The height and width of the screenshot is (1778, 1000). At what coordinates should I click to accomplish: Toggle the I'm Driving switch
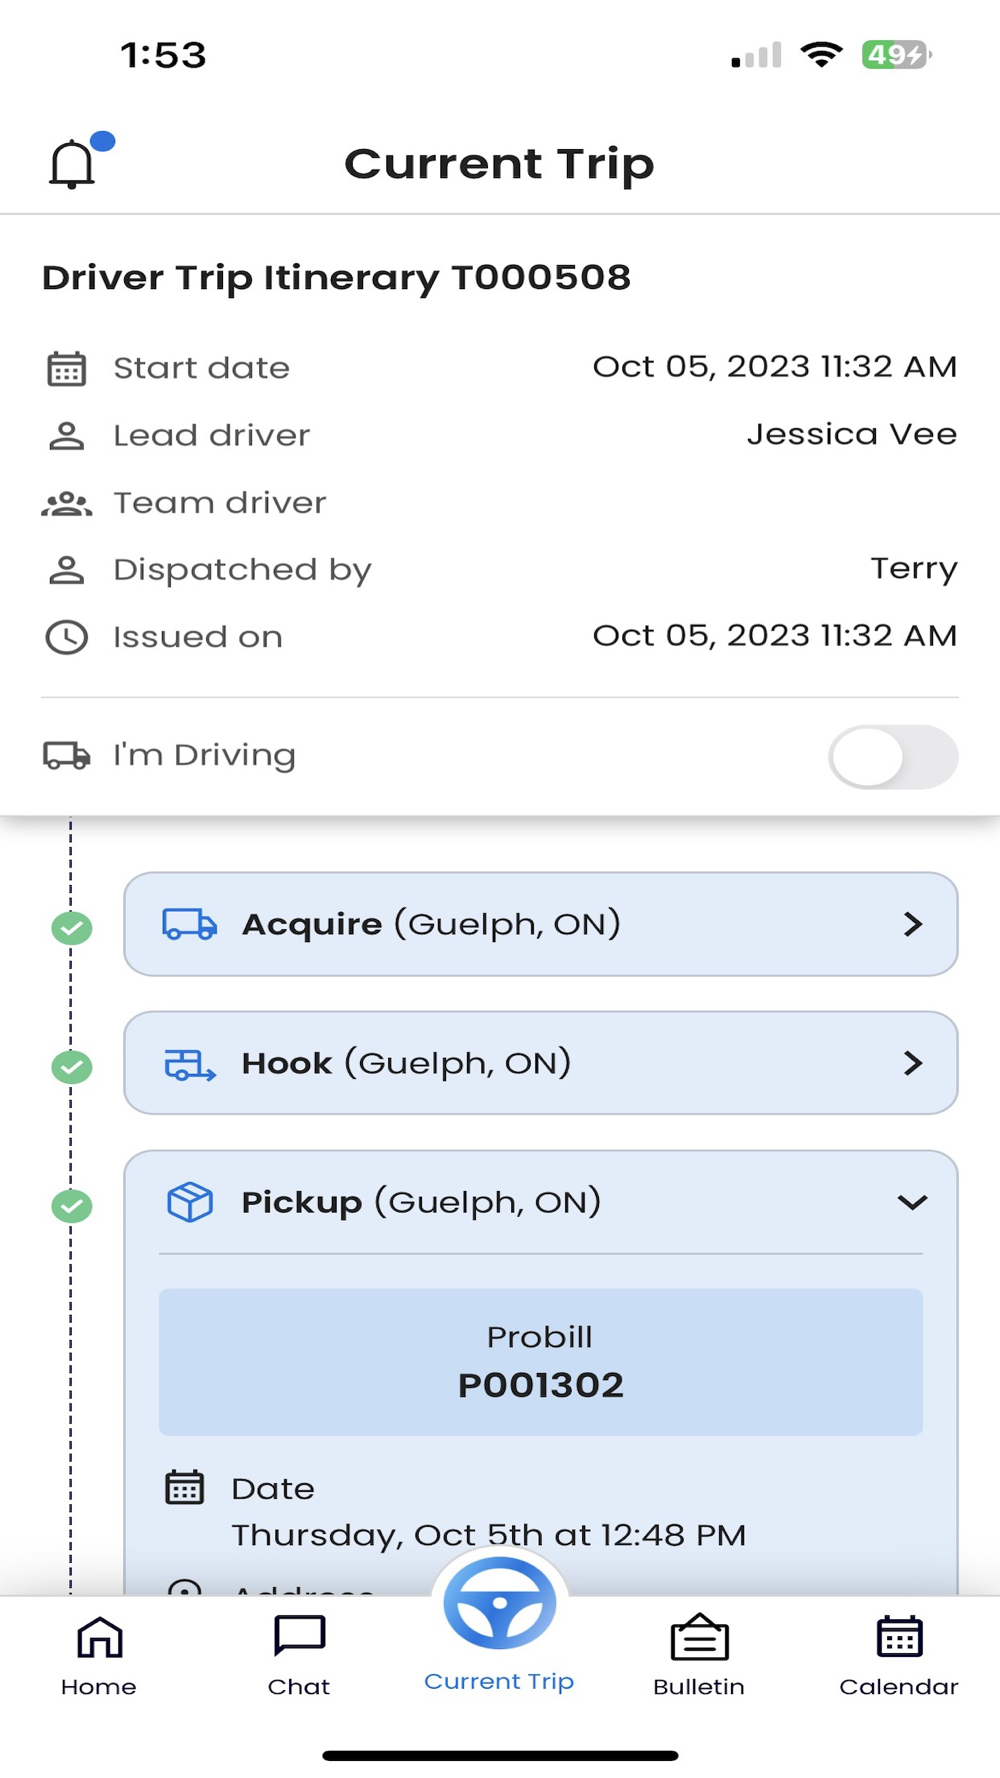click(892, 757)
